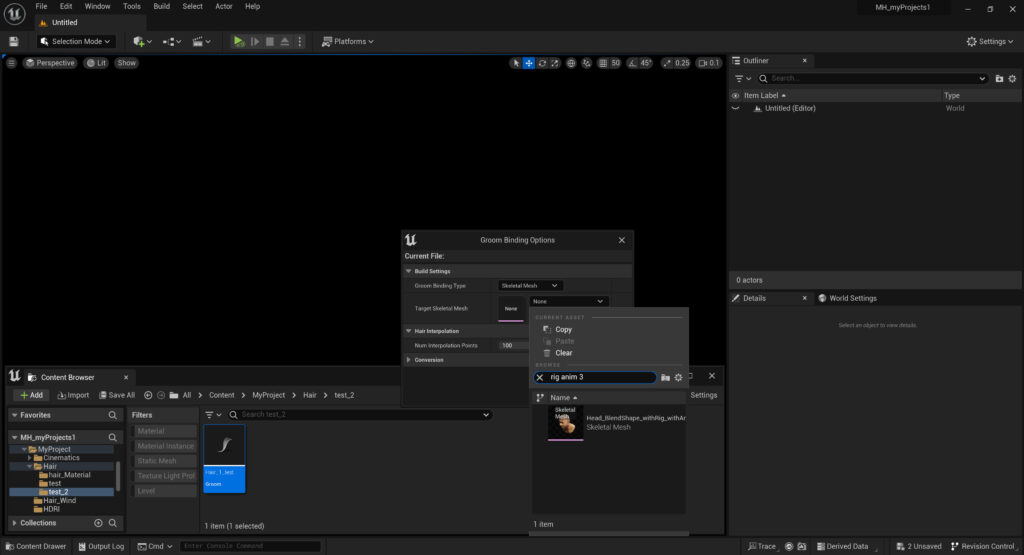The height and width of the screenshot is (555, 1024).
Task: Click the Eject button in play controls
Action: (285, 41)
